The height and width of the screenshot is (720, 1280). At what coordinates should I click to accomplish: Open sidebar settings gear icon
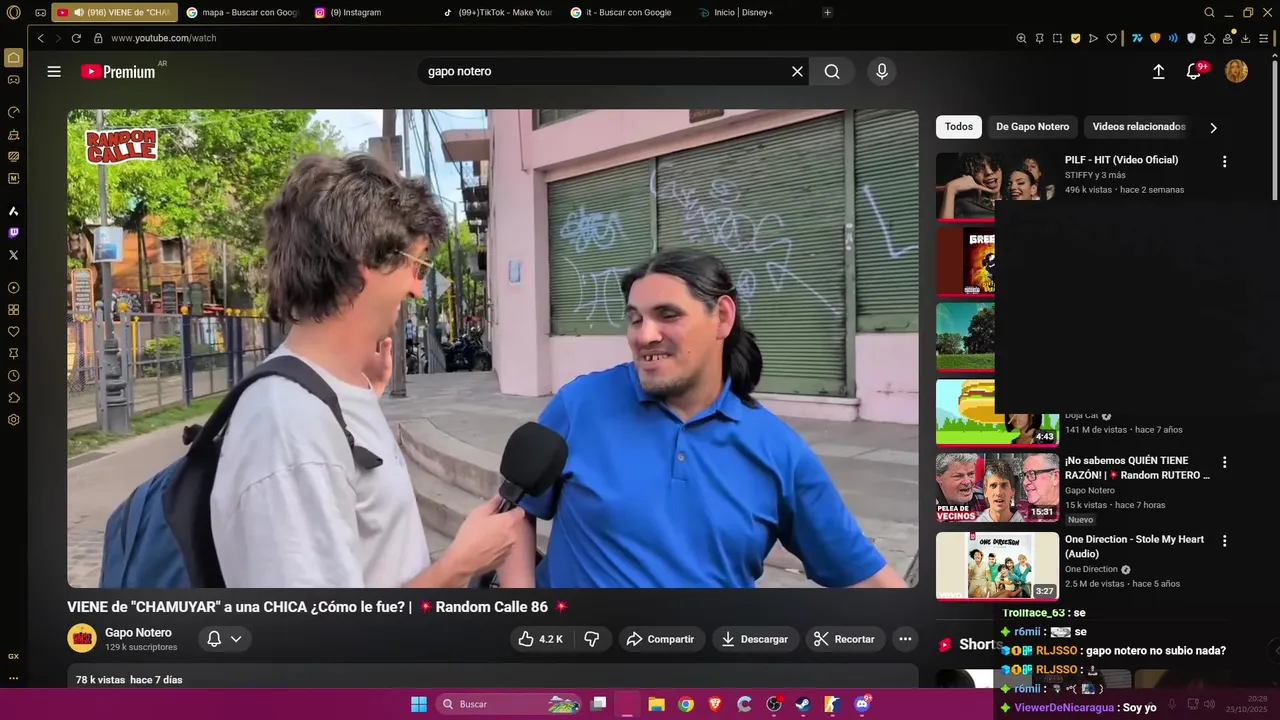pyautogui.click(x=13, y=420)
